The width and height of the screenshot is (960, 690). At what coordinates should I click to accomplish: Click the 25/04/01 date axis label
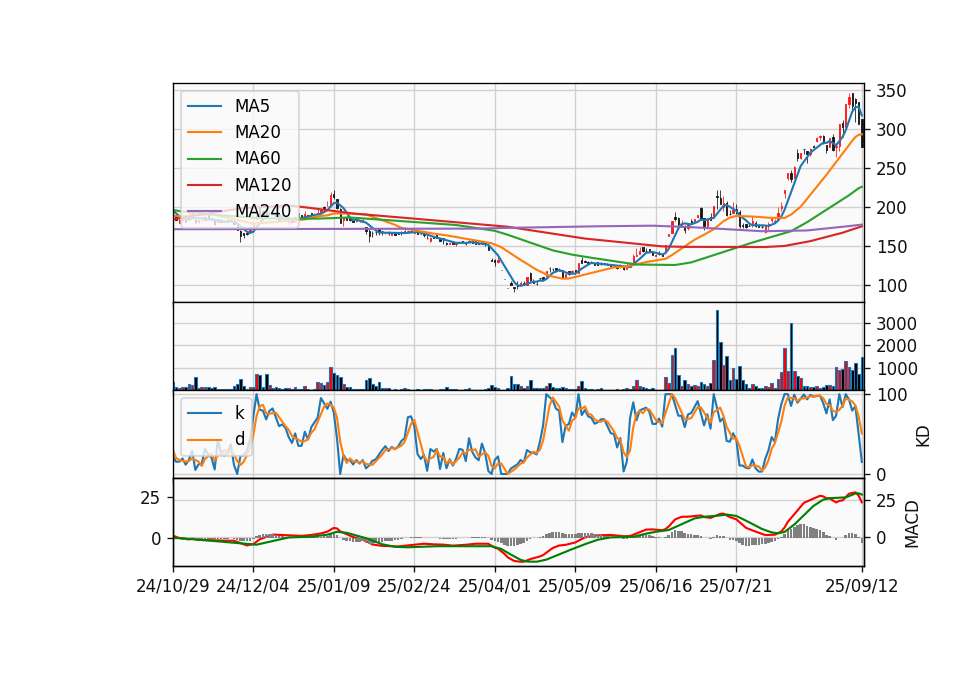coord(494,586)
